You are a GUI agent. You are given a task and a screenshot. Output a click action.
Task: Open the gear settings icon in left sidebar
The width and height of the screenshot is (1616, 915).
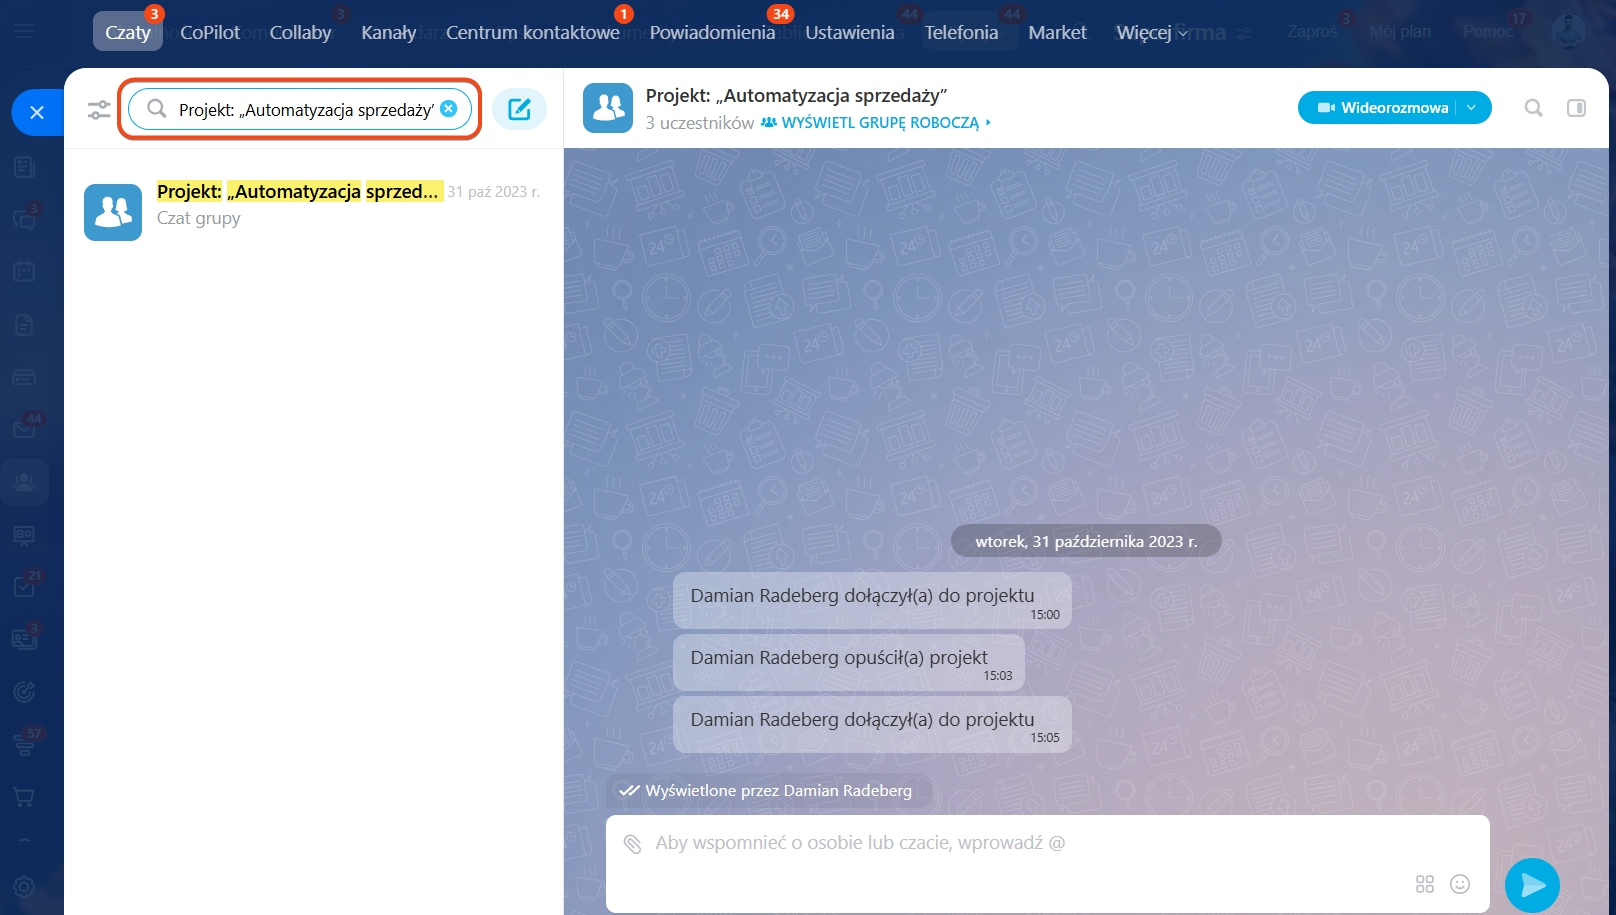[24, 886]
